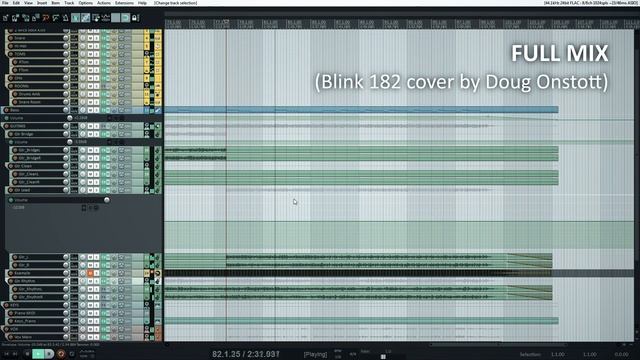
Task: Click the meter on the Drums Amb track
Action: pos(152,94)
